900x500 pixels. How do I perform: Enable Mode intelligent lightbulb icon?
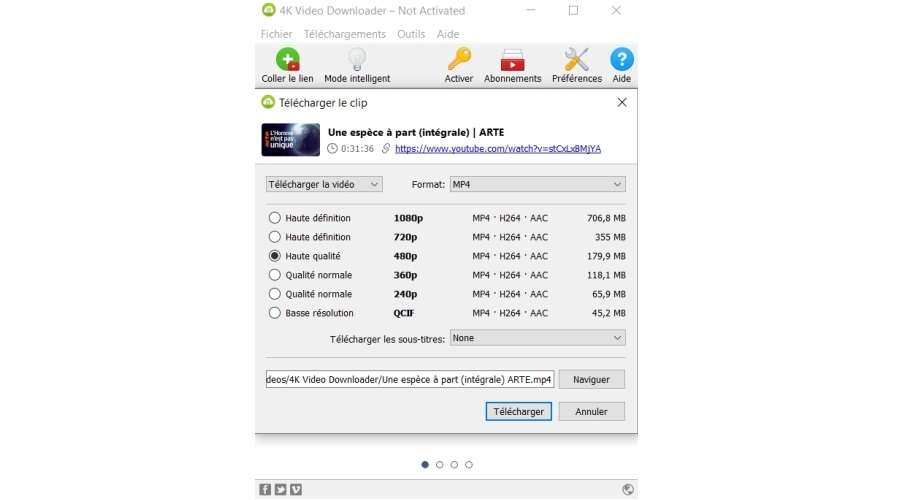pyautogui.click(x=357, y=59)
